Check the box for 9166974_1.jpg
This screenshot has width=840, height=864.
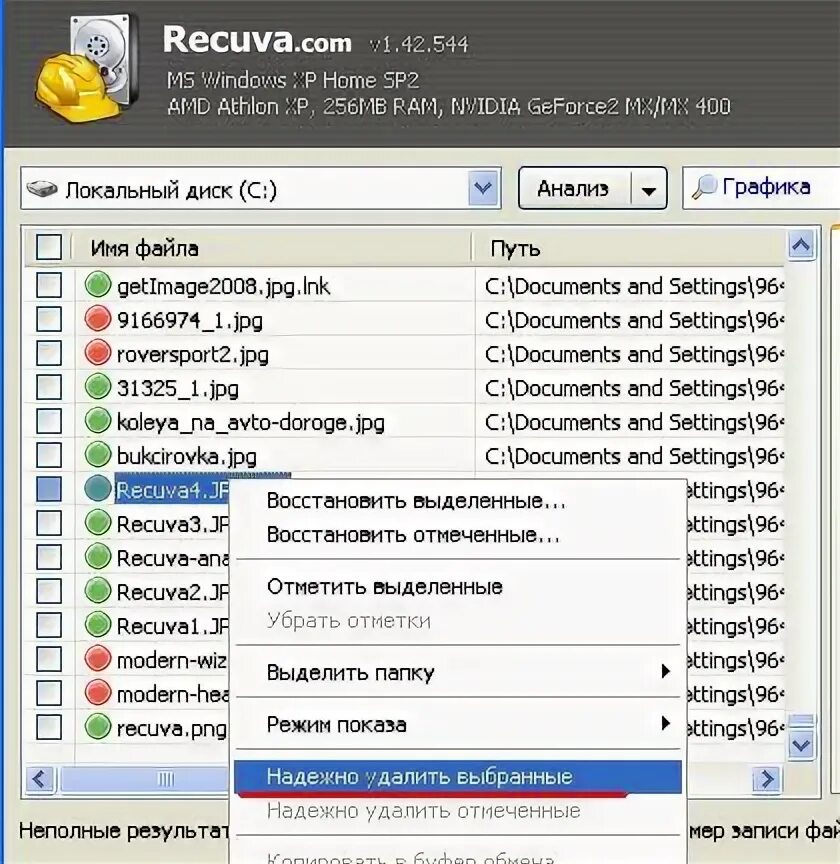[49, 320]
